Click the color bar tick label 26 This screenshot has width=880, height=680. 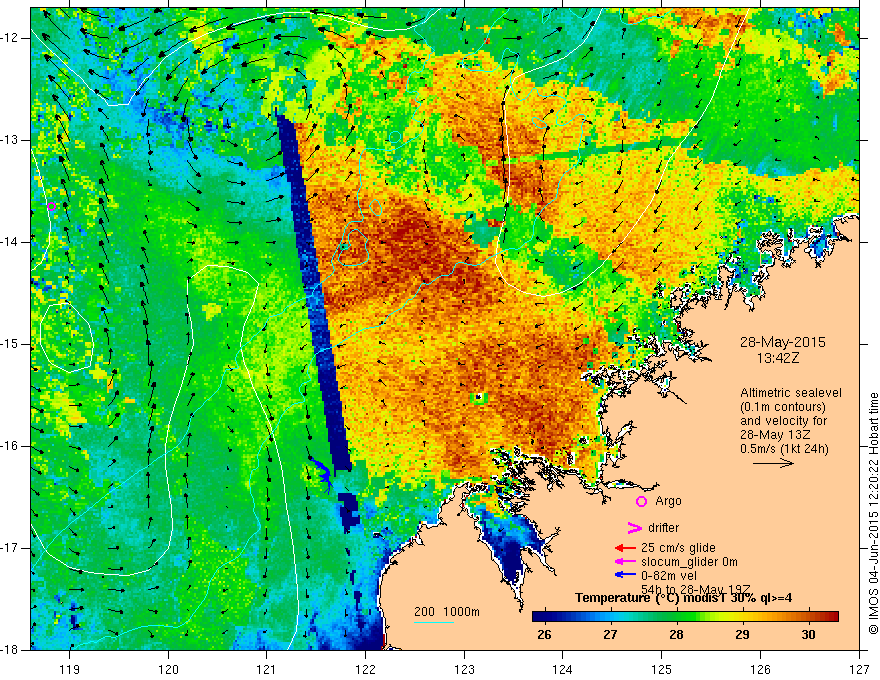click(544, 635)
